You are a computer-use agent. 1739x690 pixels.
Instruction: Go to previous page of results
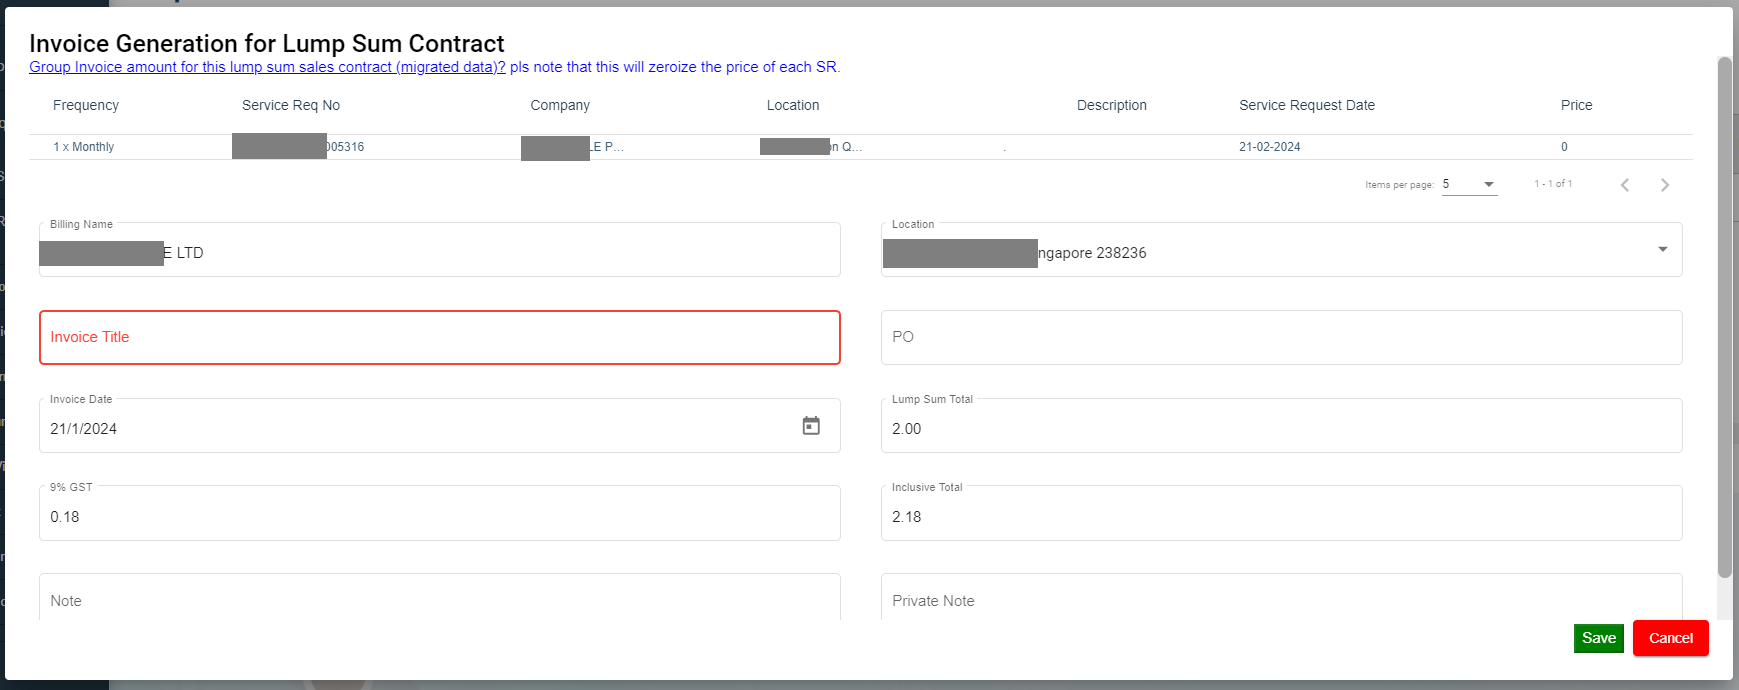1625,185
